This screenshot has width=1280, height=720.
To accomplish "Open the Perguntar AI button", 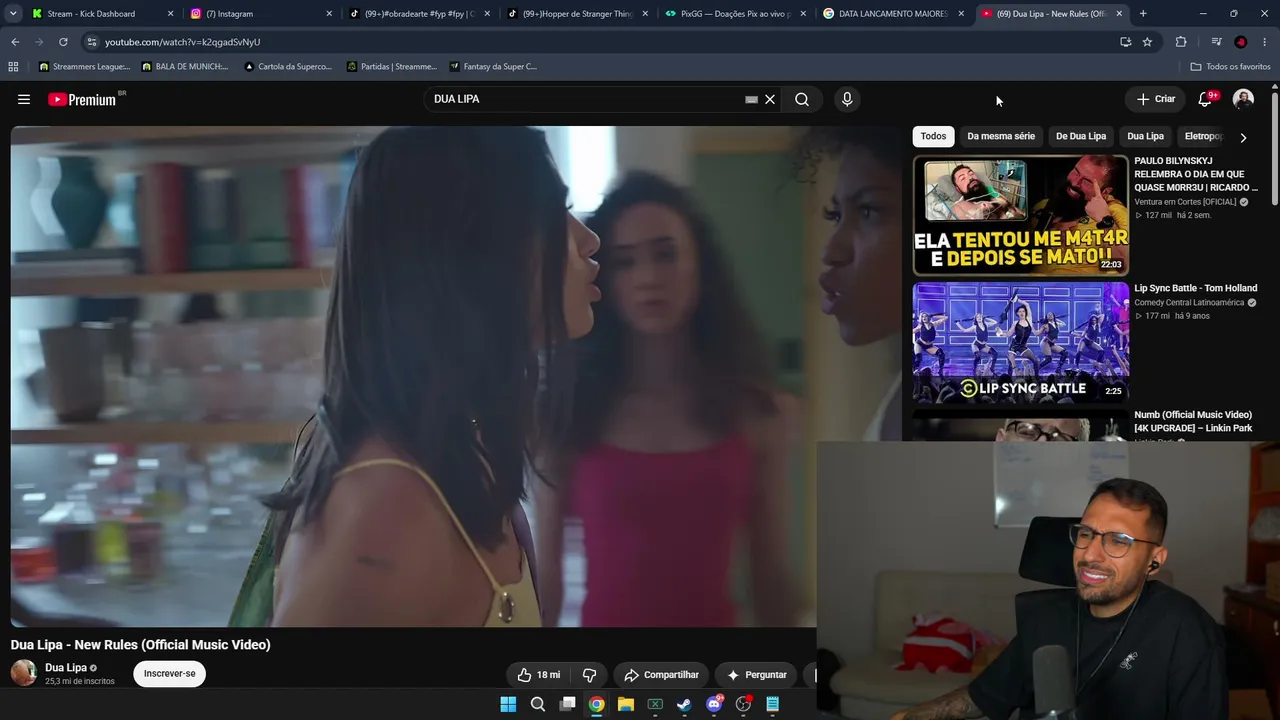I will point(756,675).
